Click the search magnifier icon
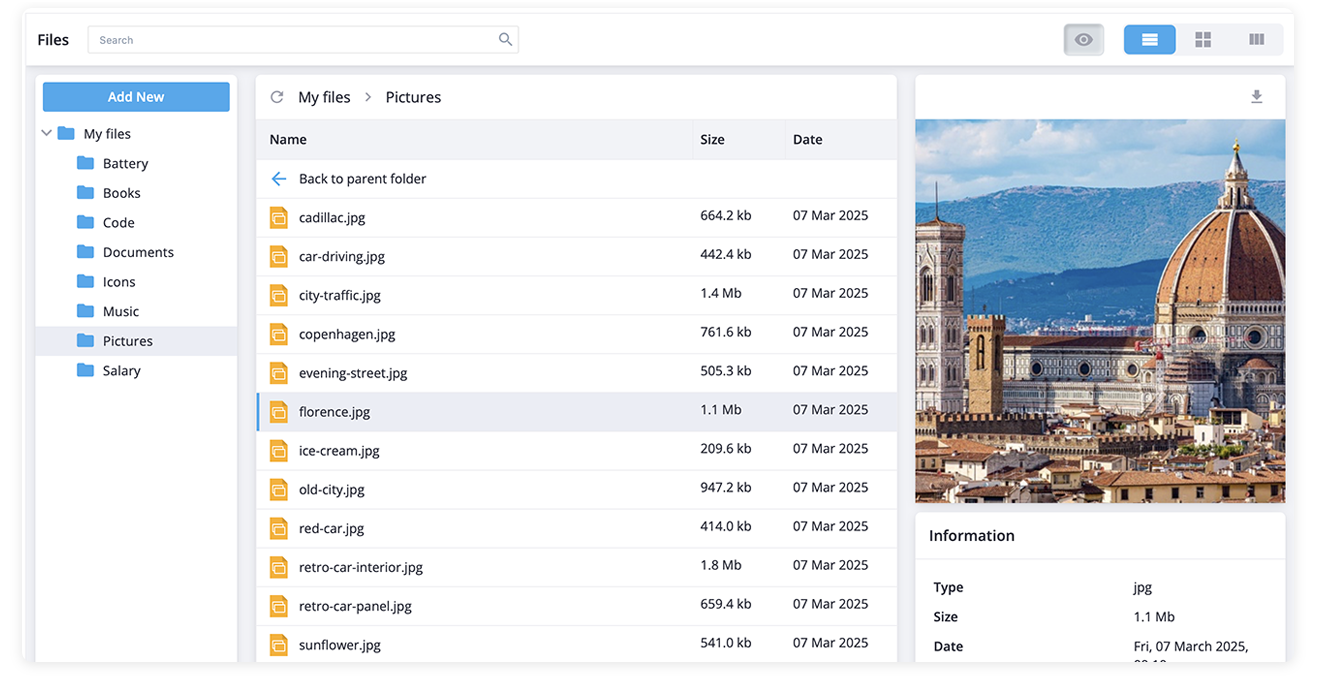 (505, 39)
